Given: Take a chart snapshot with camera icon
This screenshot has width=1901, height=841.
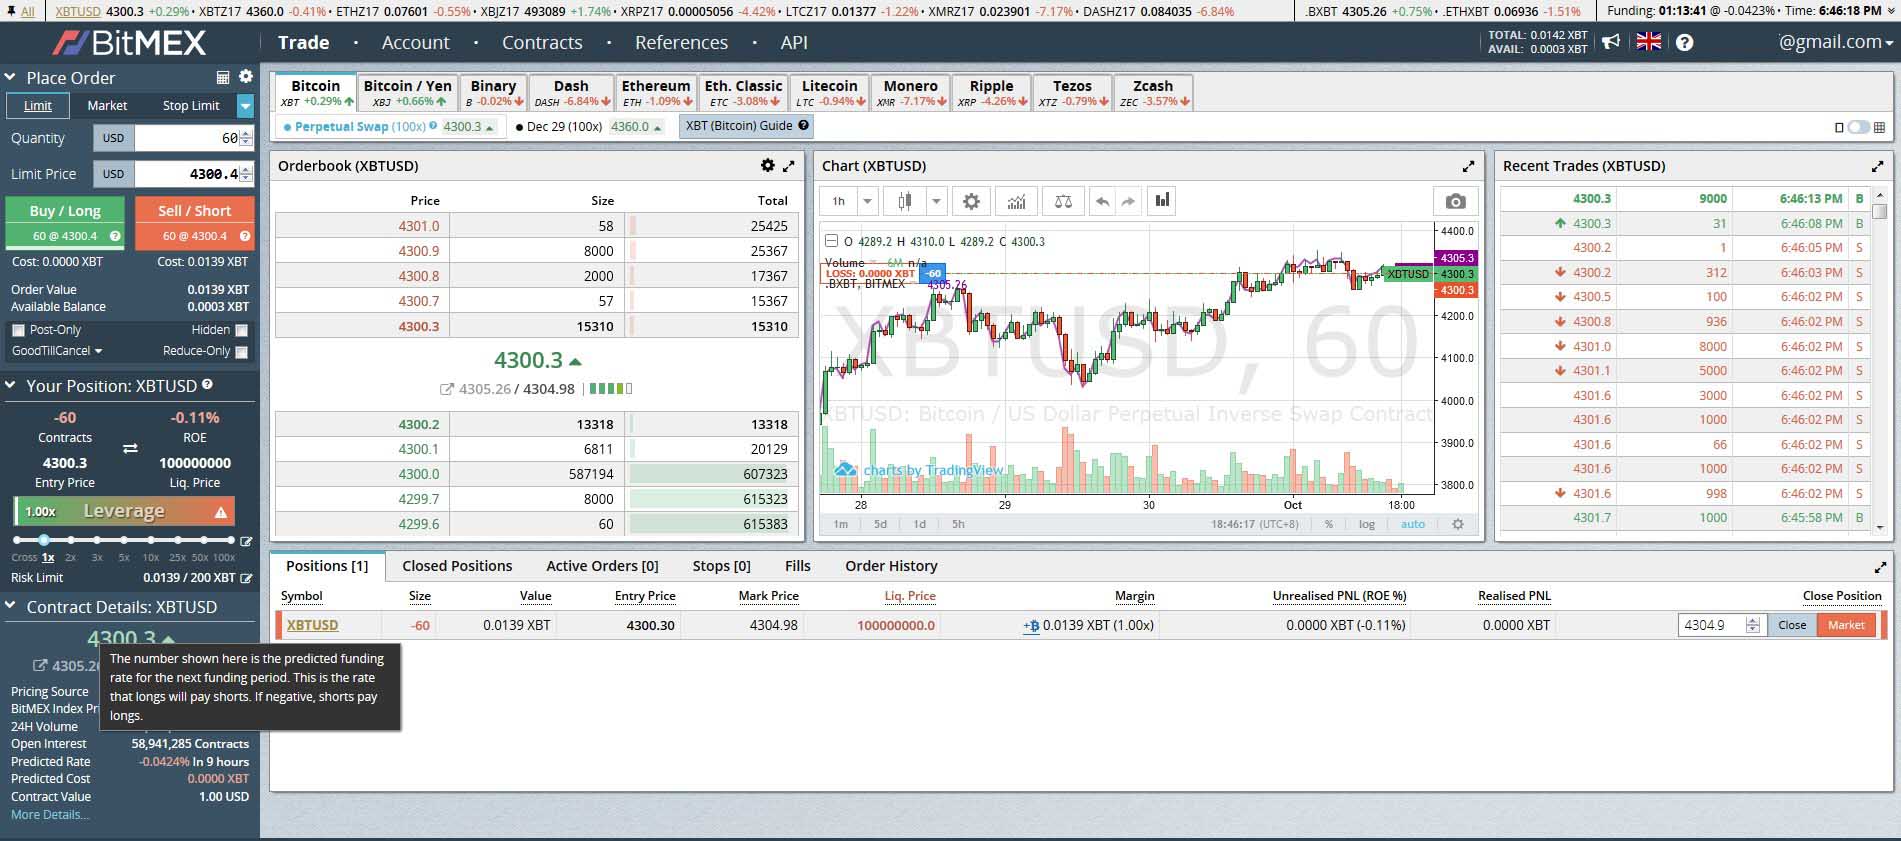Looking at the screenshot, I should click(x=1455, y=201).
